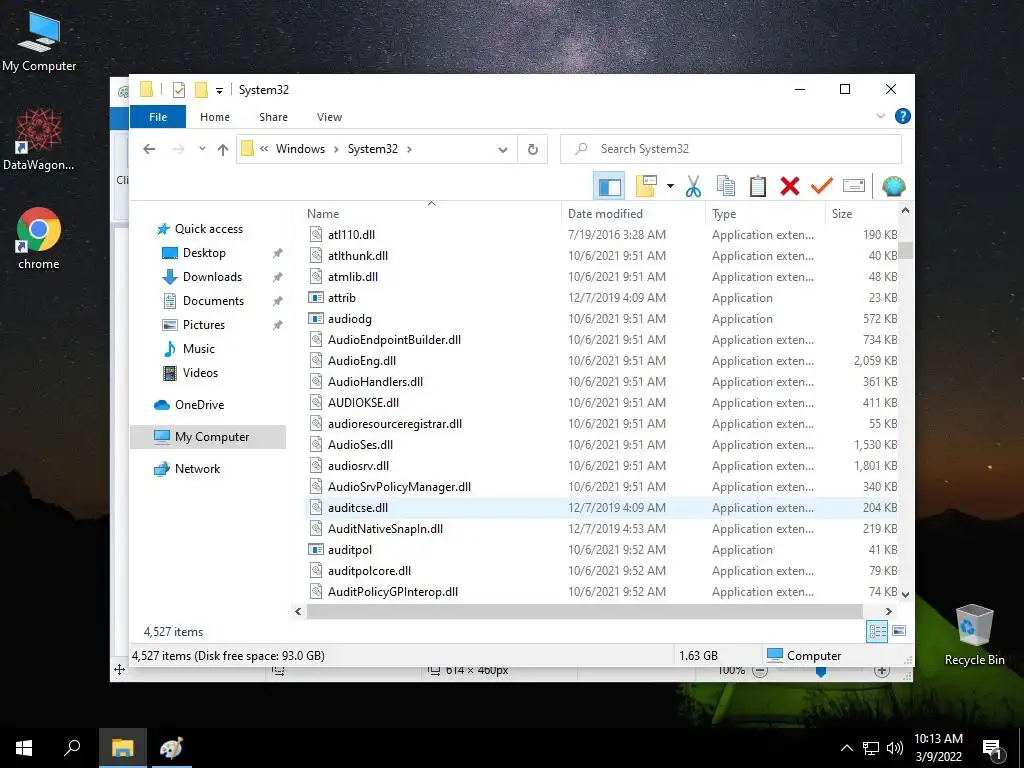
Task: Sort by the Size column header
Action: [842, 214]
